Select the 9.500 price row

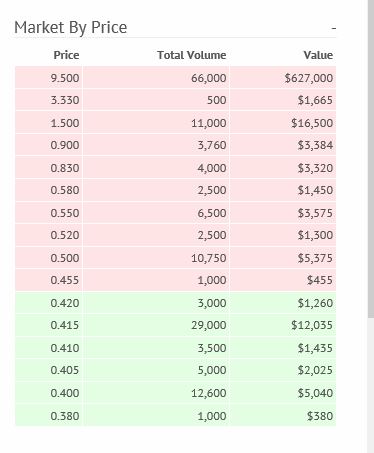tap(176, 78)
